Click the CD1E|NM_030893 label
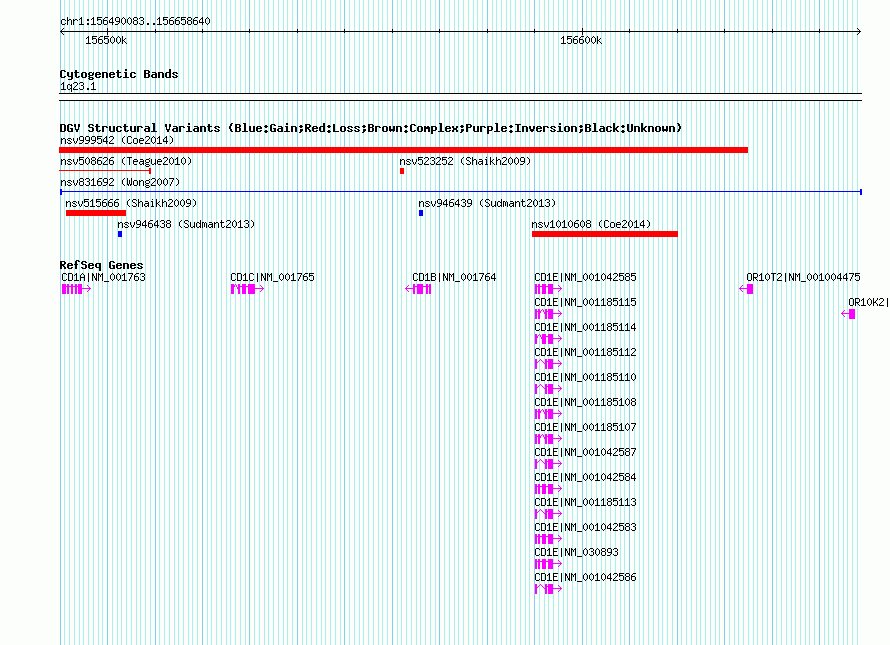This screenshot has height=645, width=890. click(576, 552)
